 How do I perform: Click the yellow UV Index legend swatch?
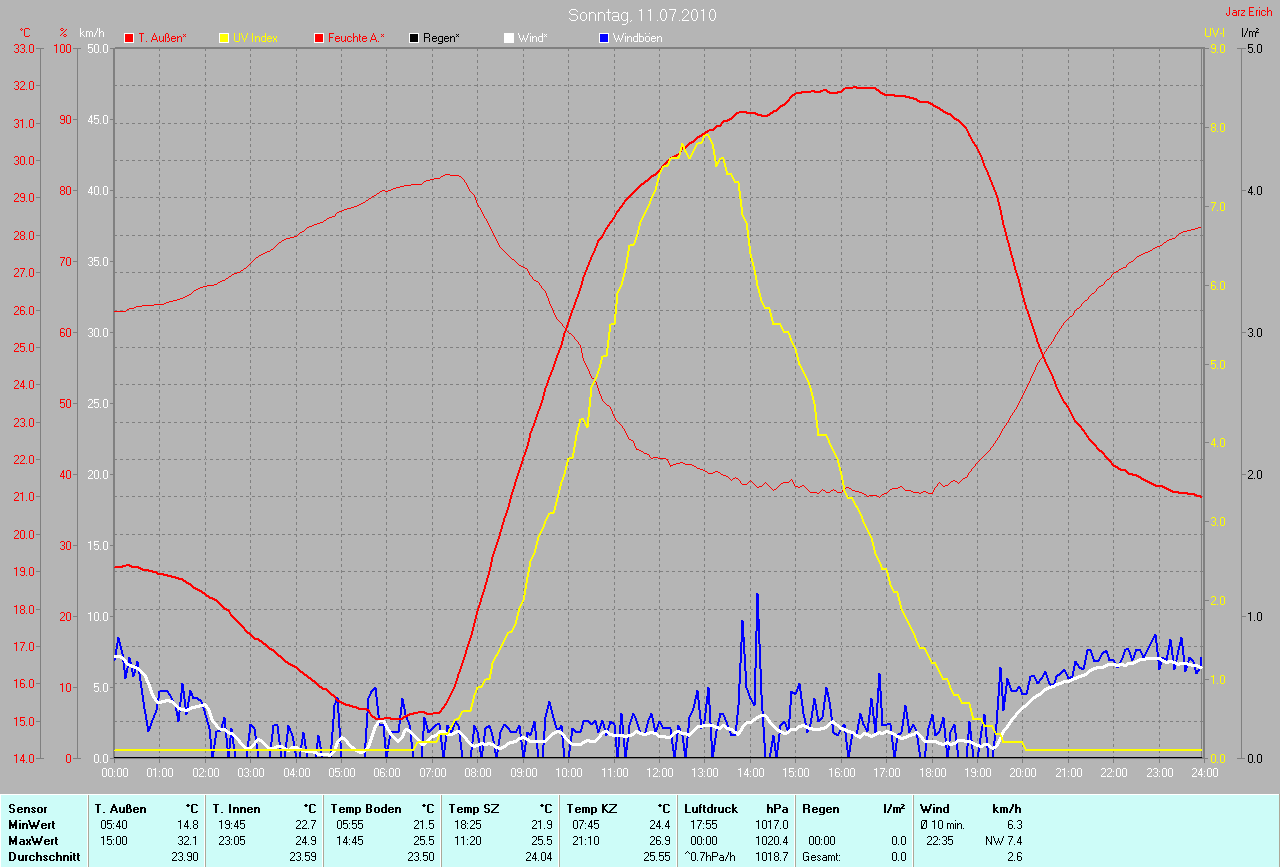point(224,38)
